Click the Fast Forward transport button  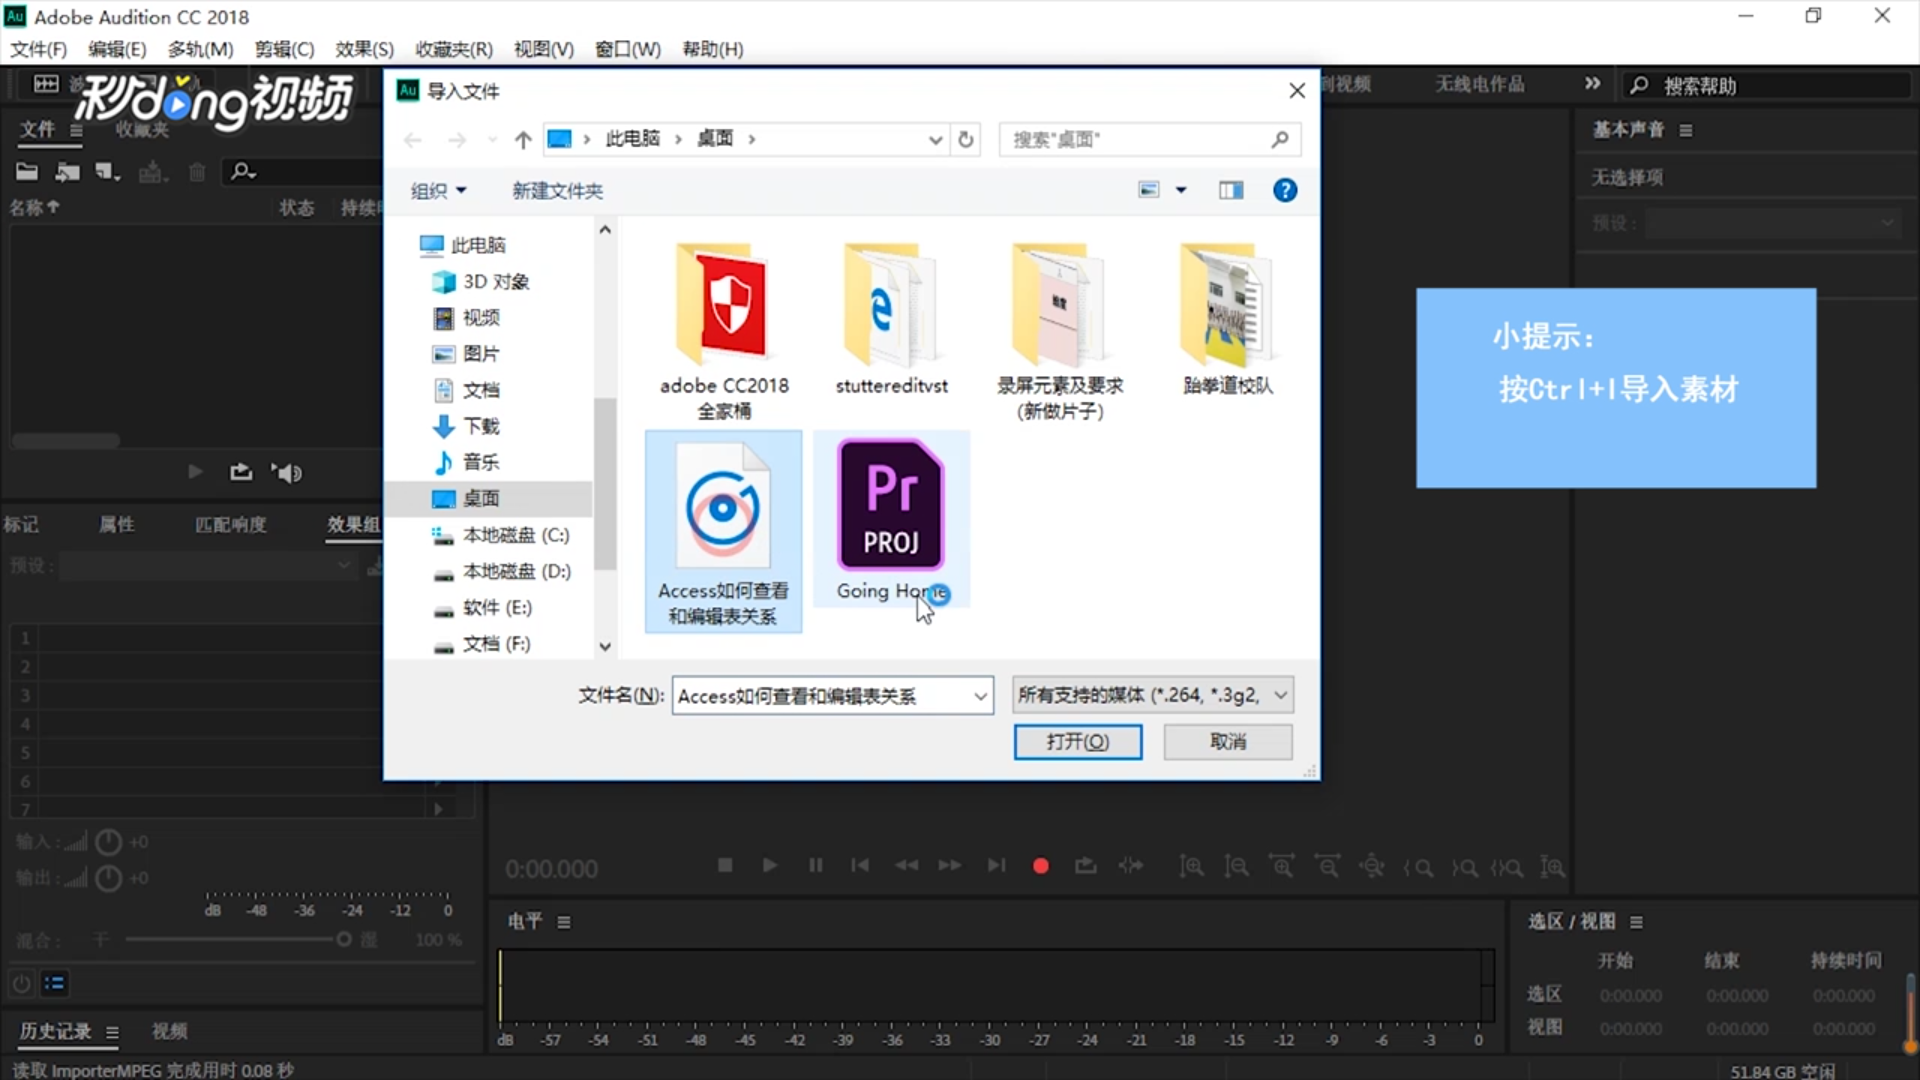point(950,866)
